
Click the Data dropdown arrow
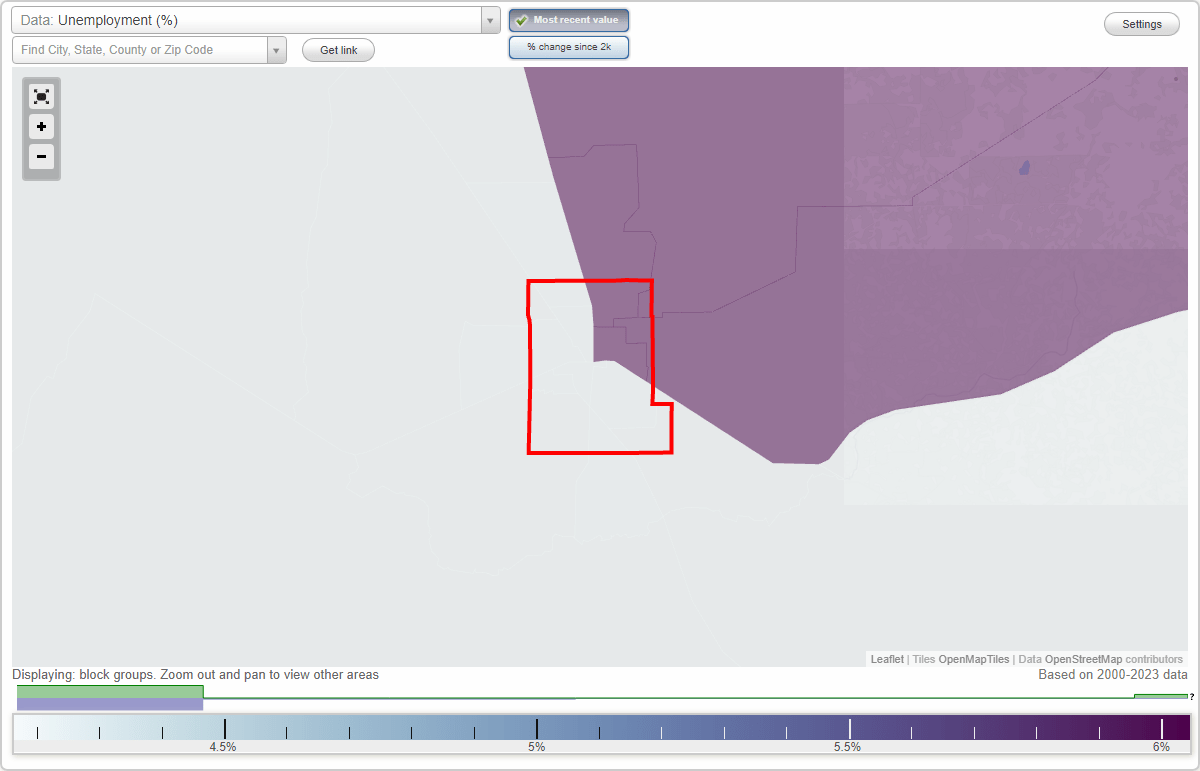pyautogui.click(x=490, y=20)
